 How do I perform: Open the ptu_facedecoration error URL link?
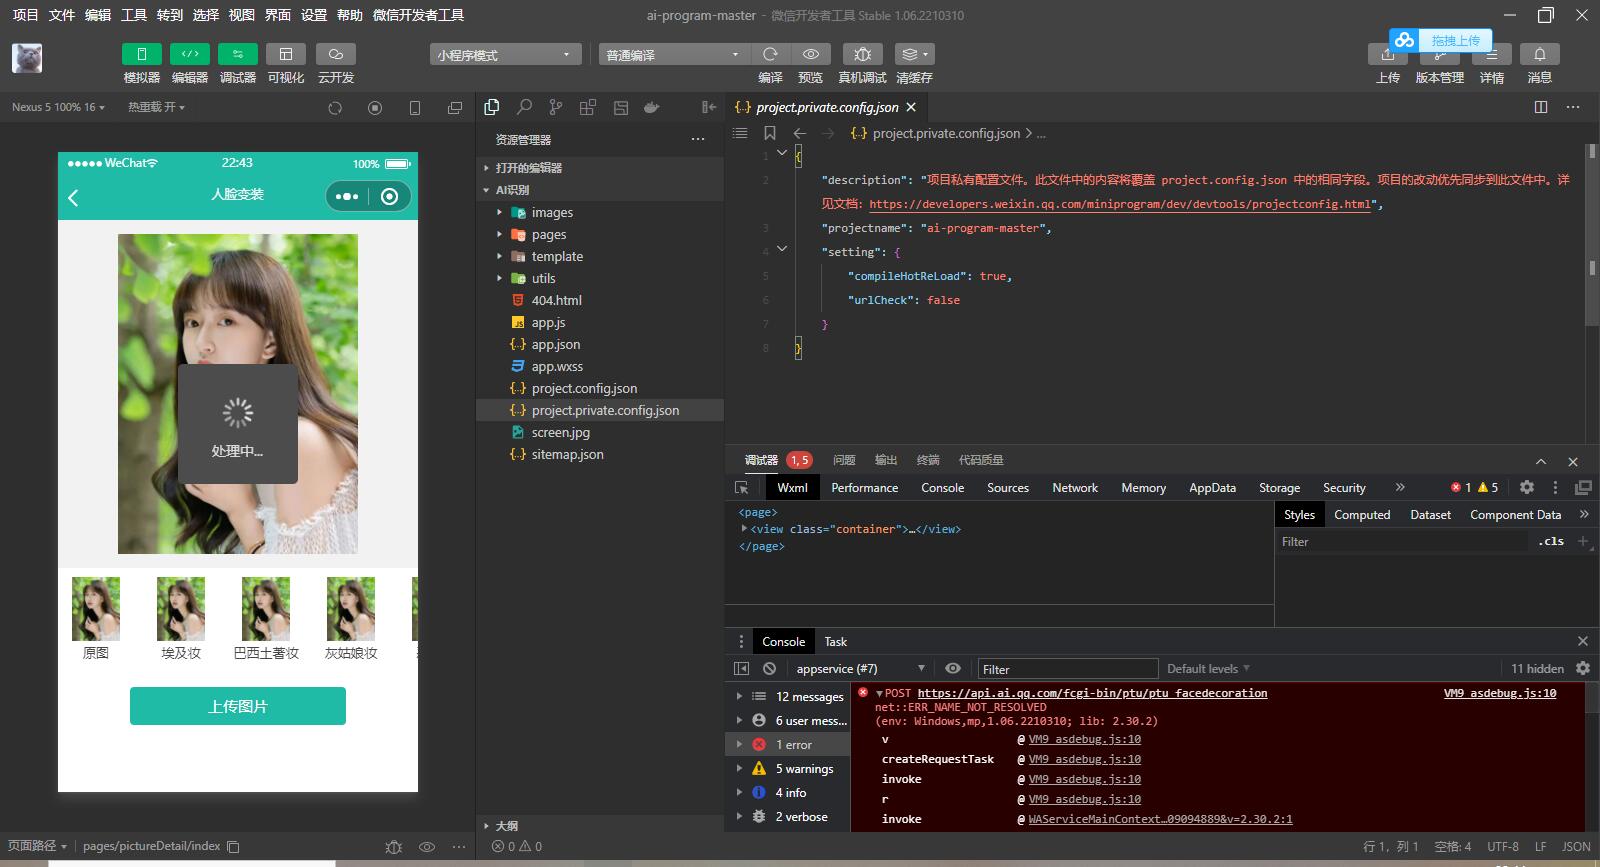(x=1092, y=693)
